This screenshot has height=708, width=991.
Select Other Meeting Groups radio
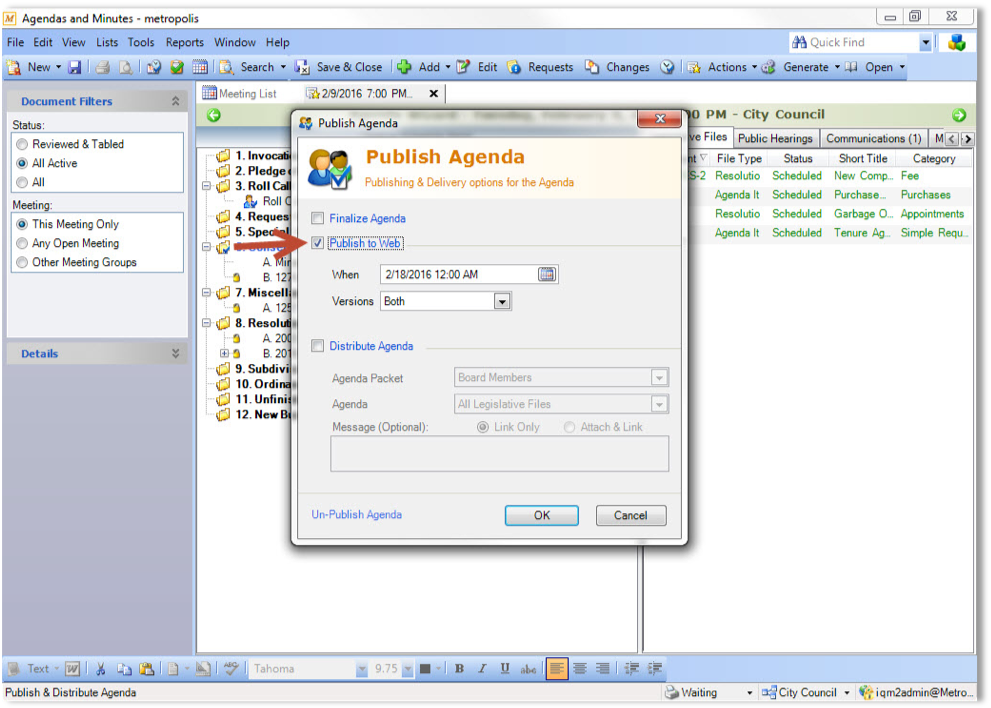tap(22, 262)
